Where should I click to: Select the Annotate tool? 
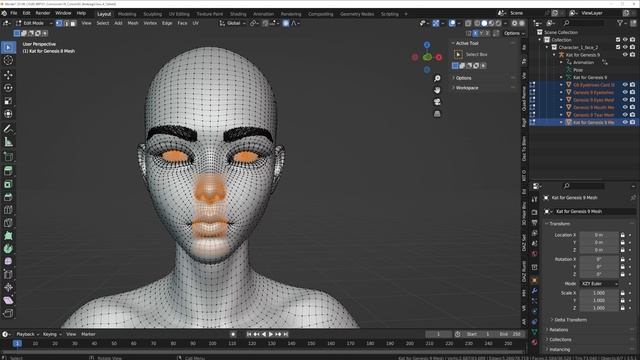click(x=8, y=129)
